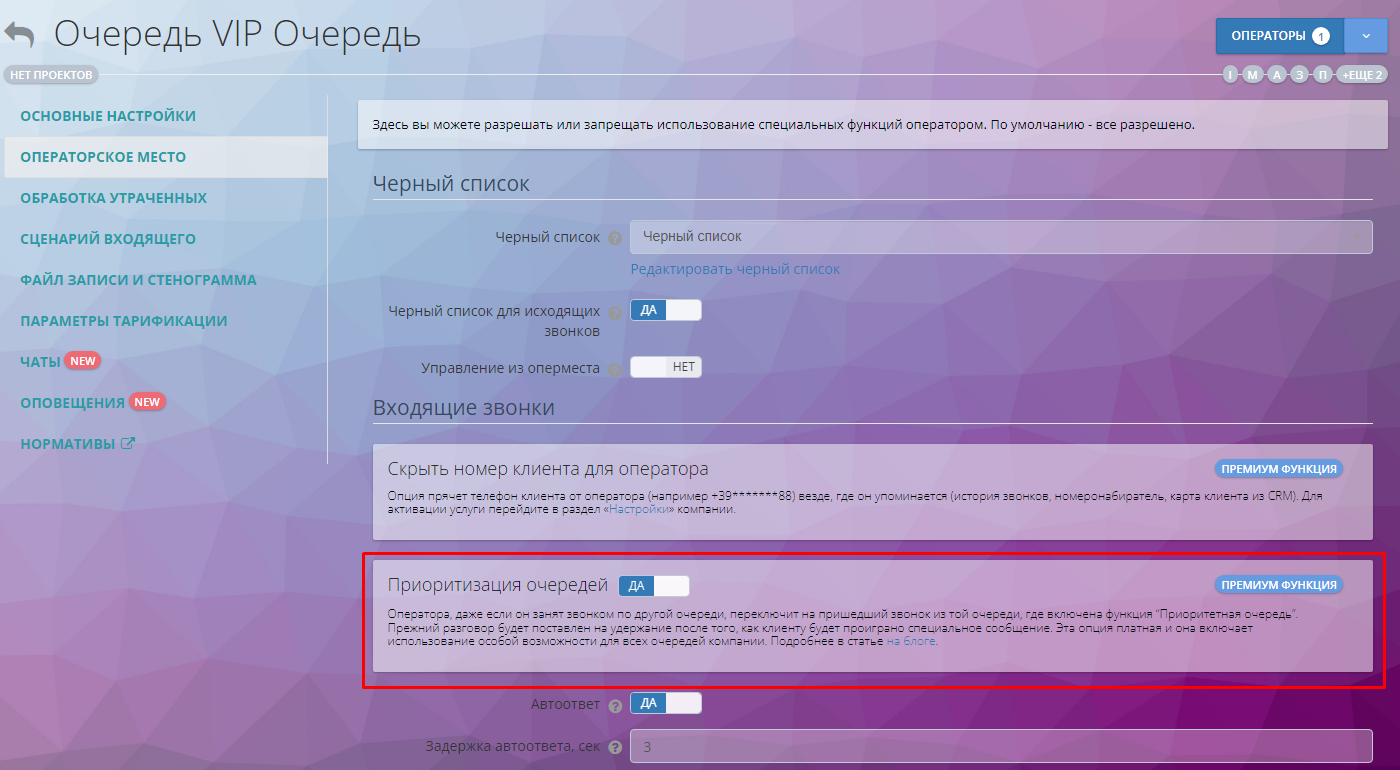1400x770 pixels.
Task: Open НОРМАТИВЫ link
Action: tap(67, 443)
